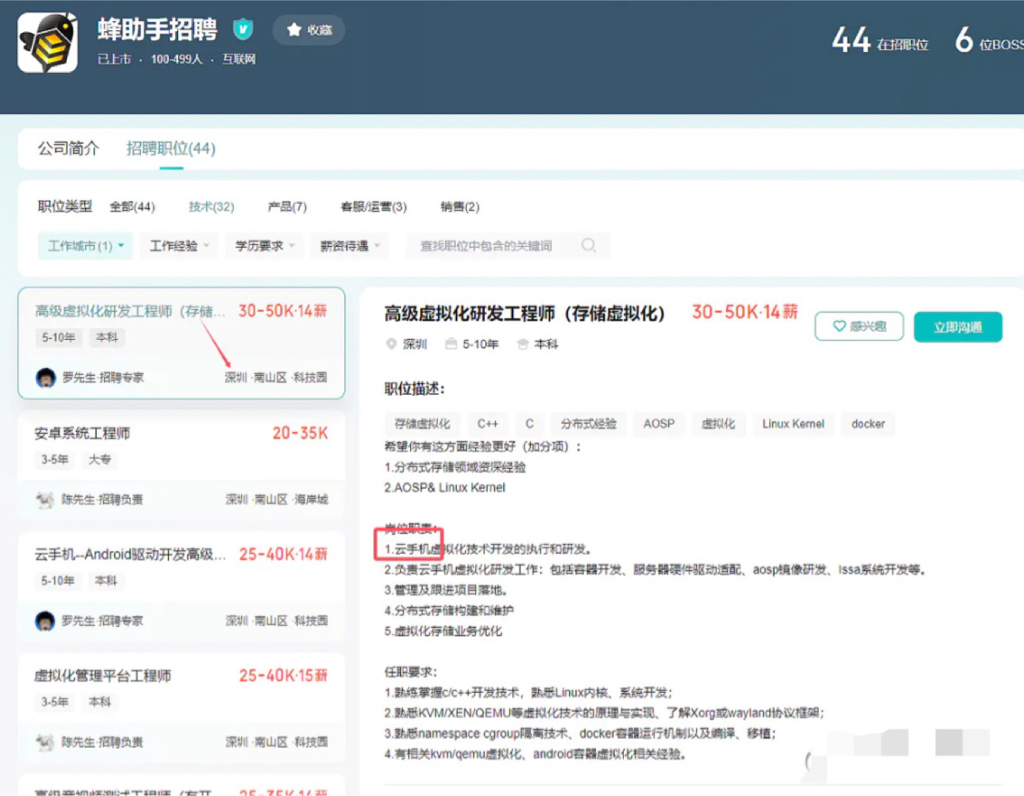Select job type filter 技术(32)
This screenshot has width=1024, height=796.
(211, 207)
